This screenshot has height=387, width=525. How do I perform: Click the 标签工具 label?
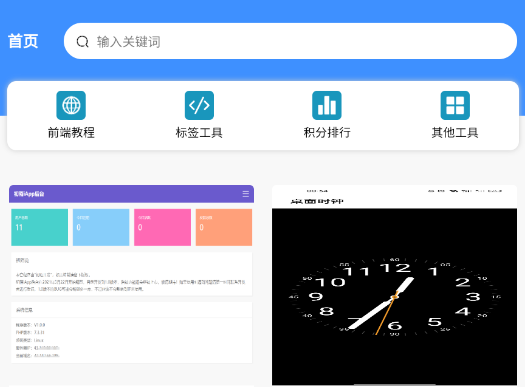pyautogui.click(x=199, y=133)
